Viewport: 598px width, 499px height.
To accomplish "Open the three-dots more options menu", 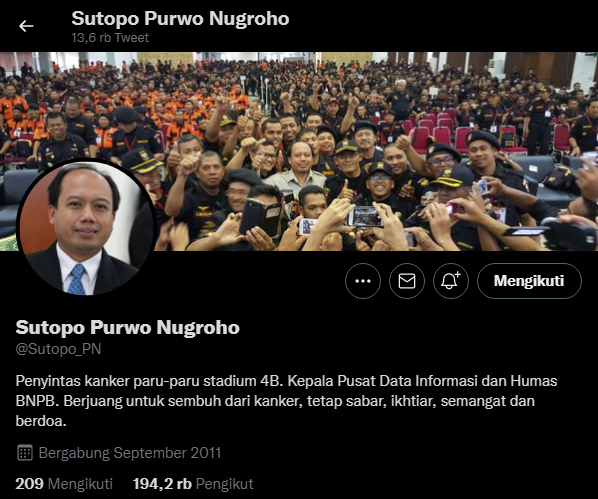I will click(x=363, y=281).
